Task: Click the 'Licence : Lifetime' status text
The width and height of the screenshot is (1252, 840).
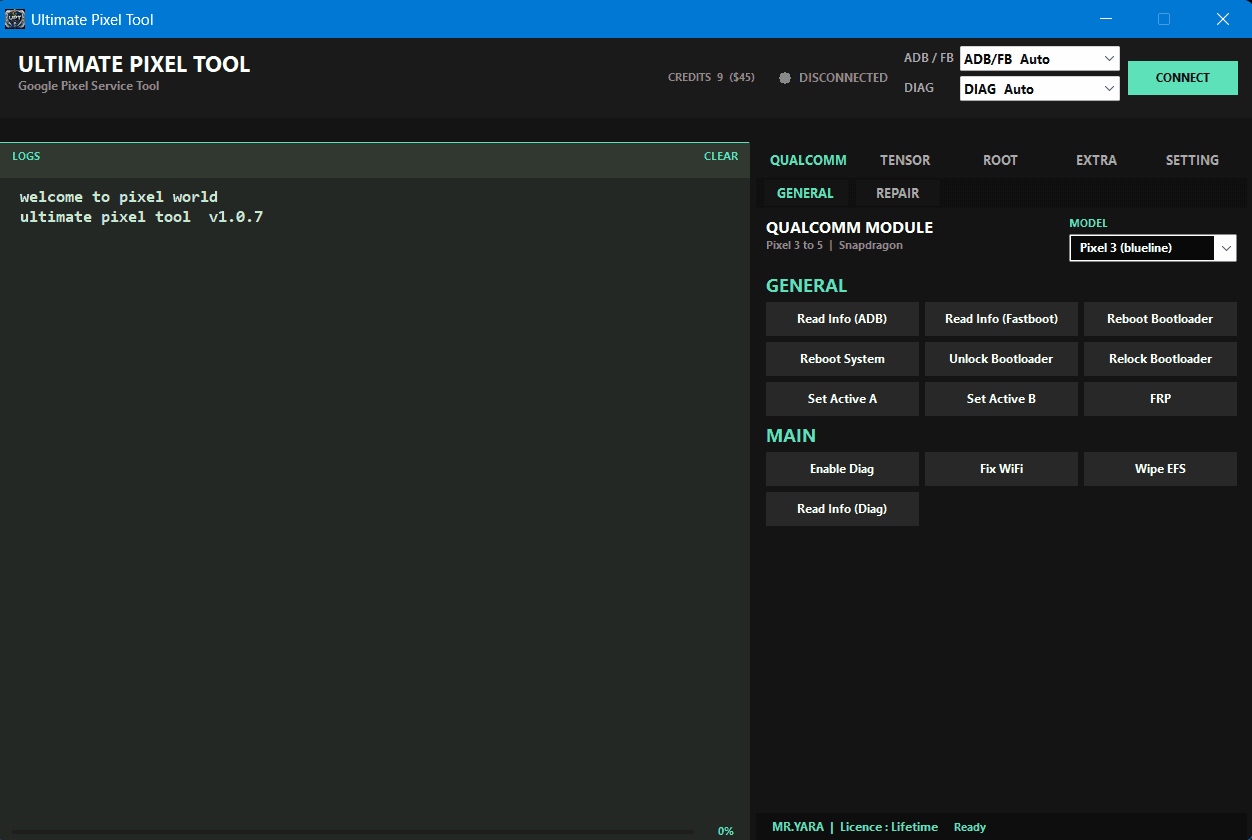Action: click(889, 827)
